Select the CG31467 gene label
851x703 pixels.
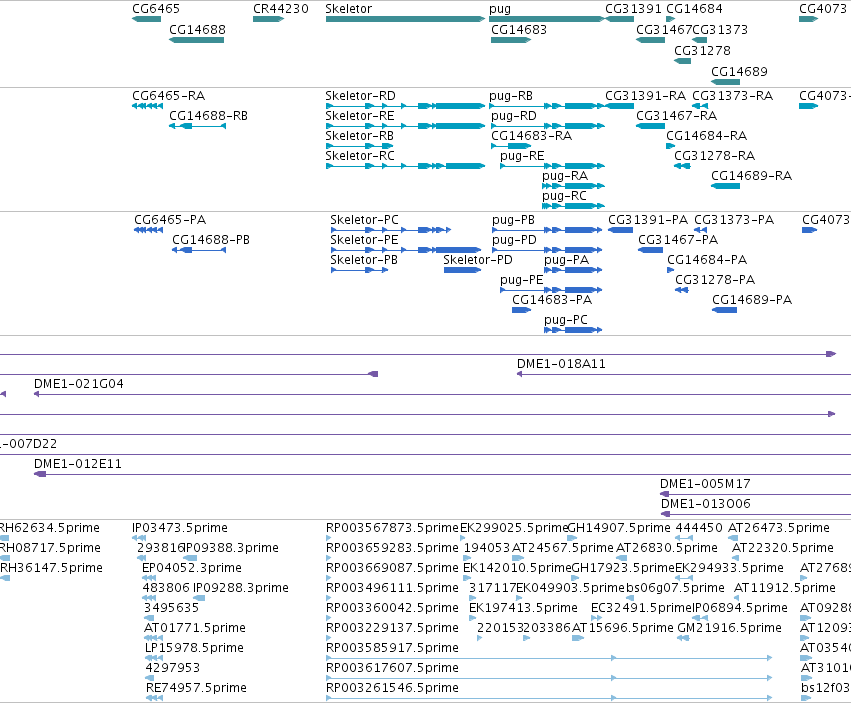pos(663,30)
